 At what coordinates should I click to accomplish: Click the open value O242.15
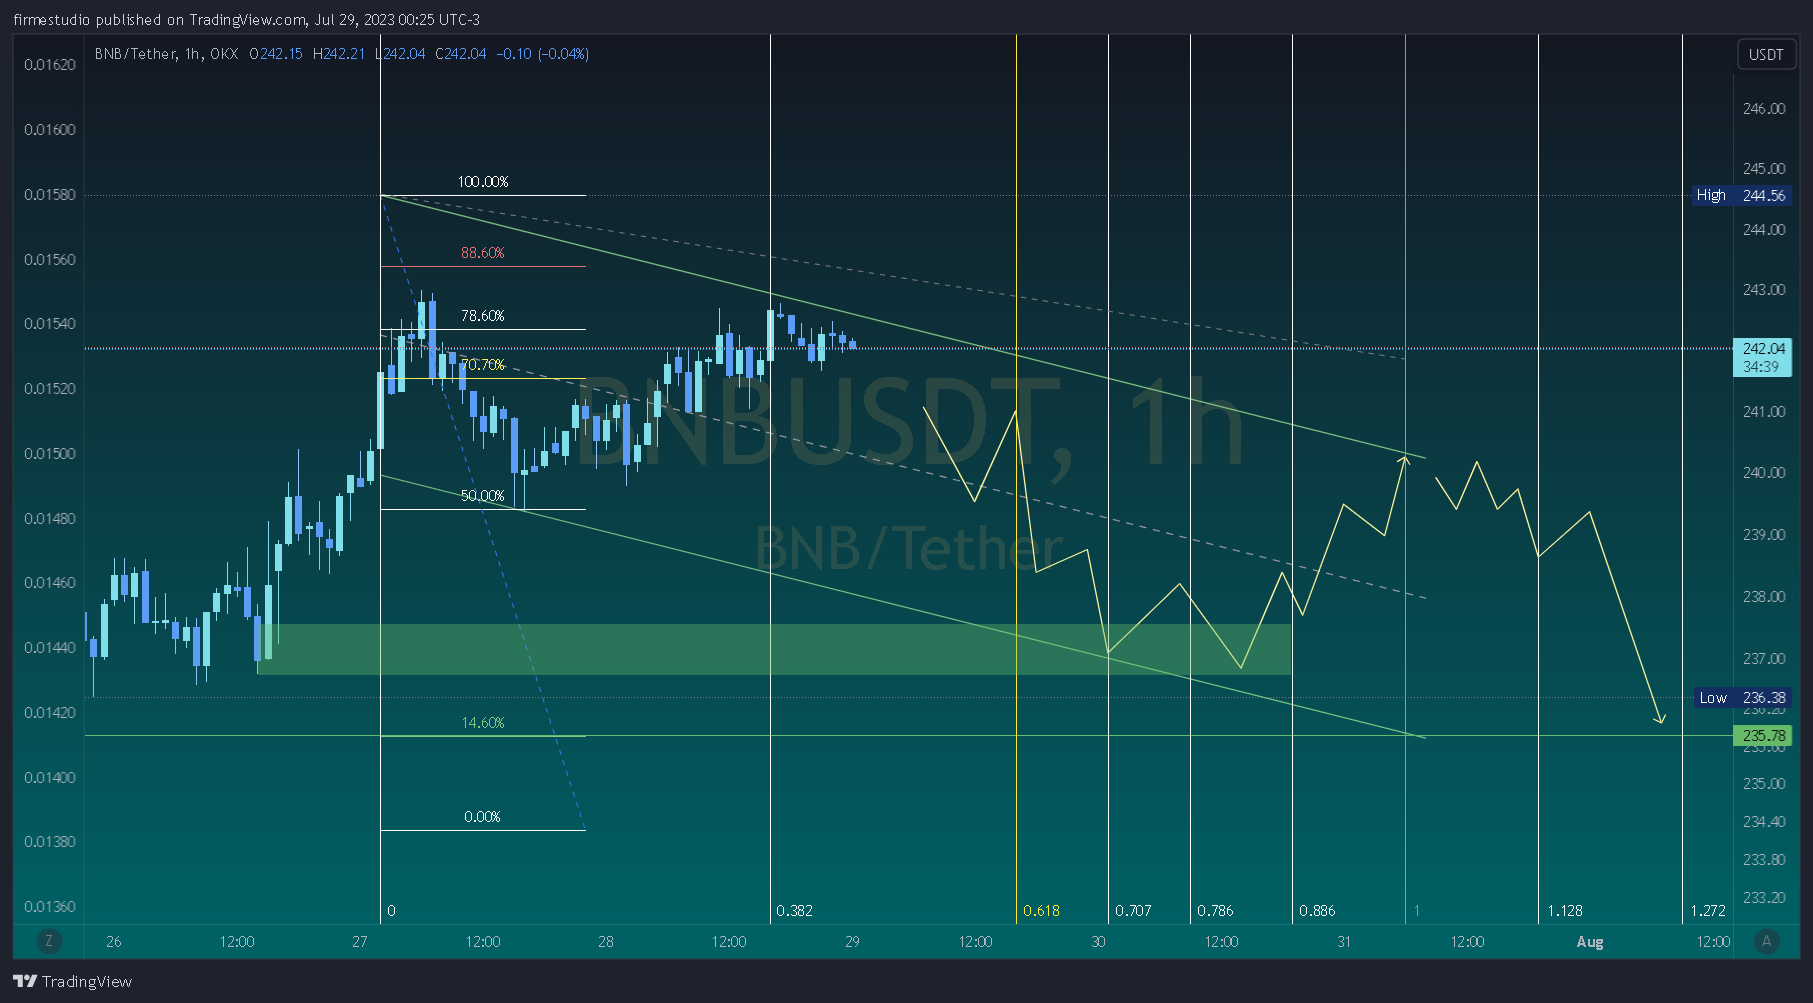[x=276, y=54]
